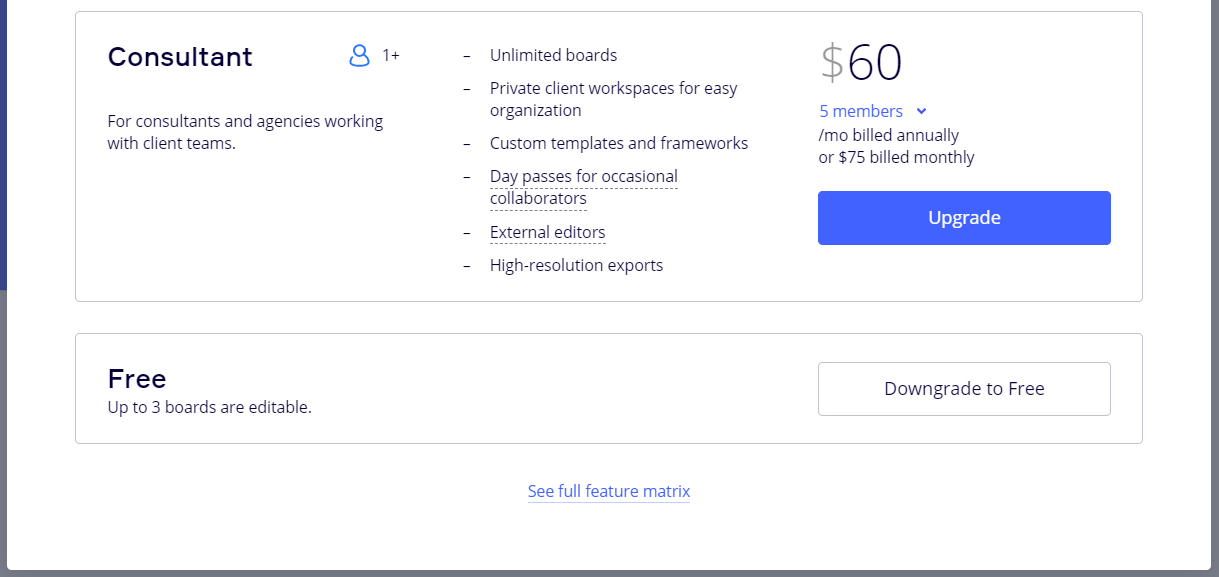Open the 5 members selector text

861,111
